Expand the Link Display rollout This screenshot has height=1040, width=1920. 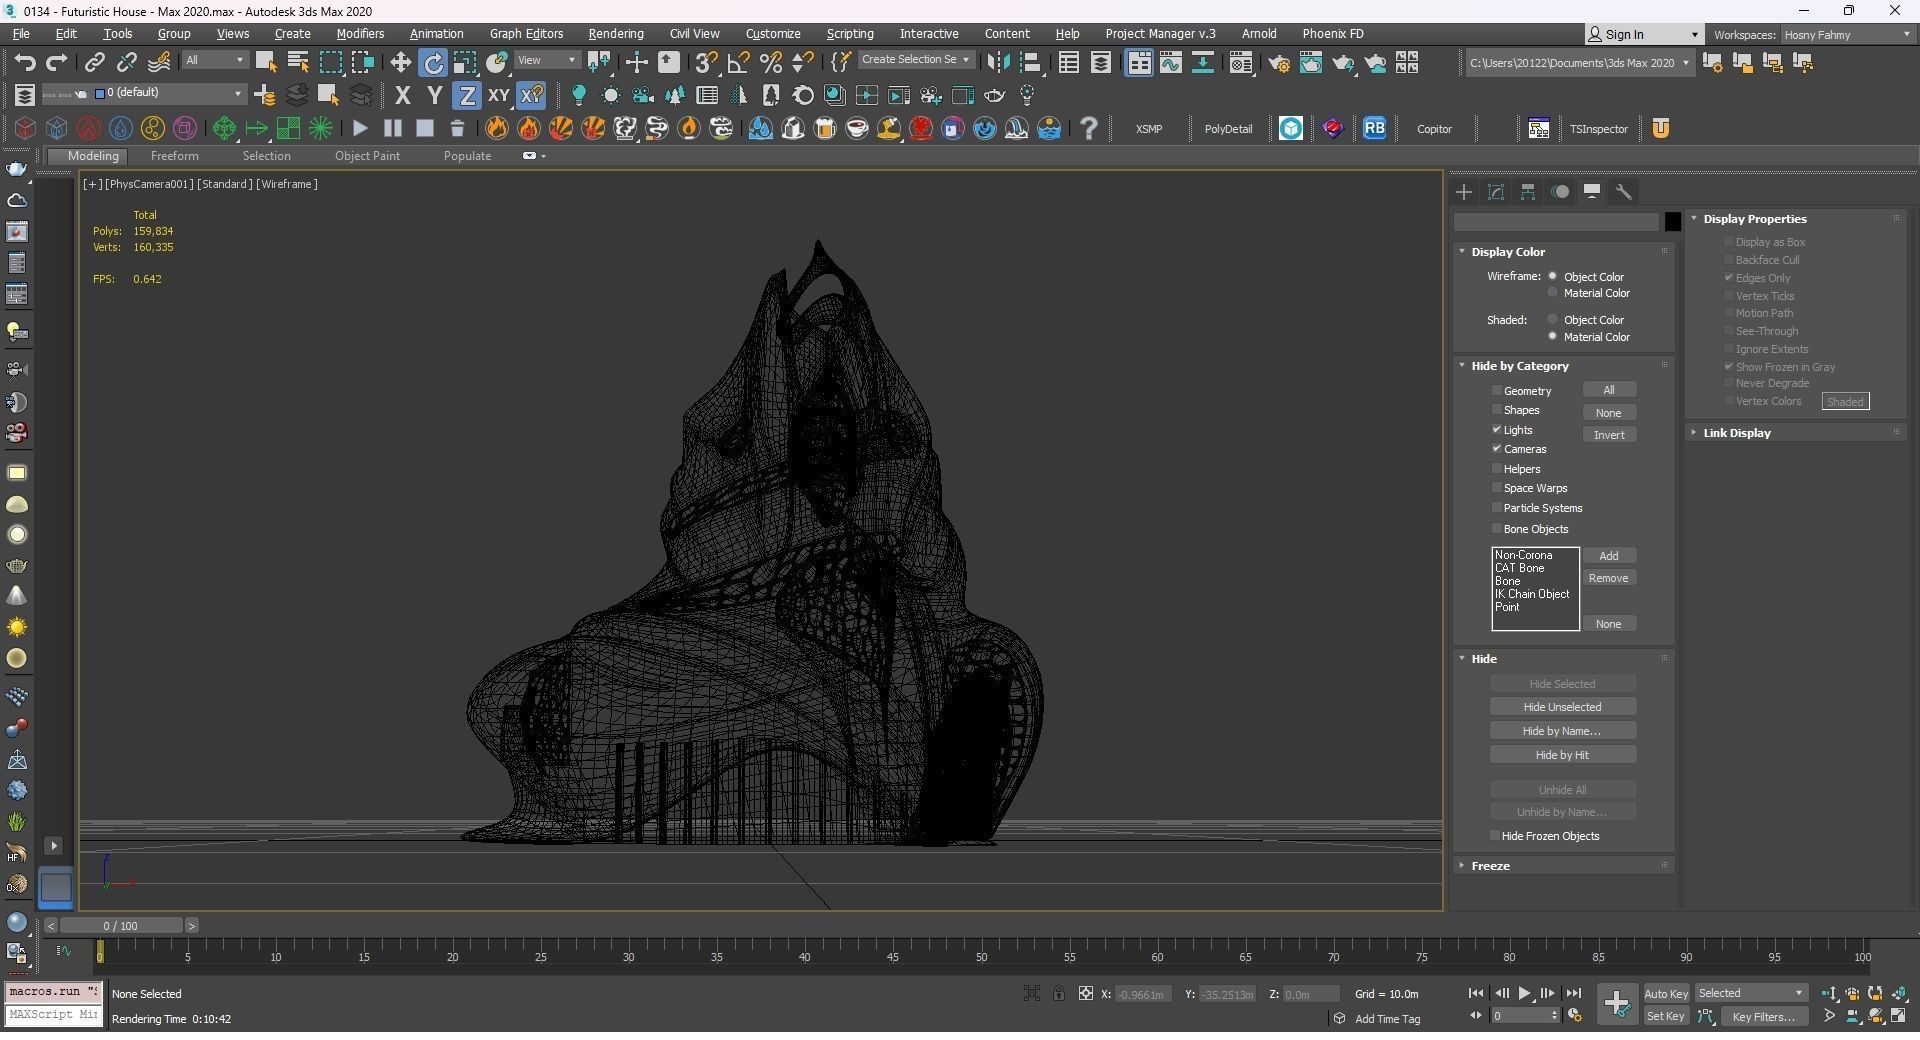(x=1736, y=433)
